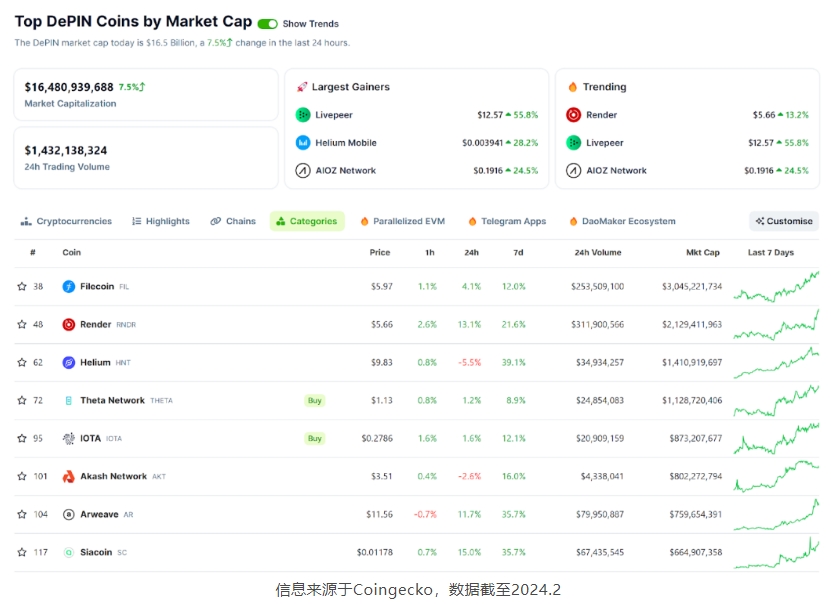This screenshot has height=604, width=831.
Task: Click the IOTA coin logo
Action: (x=69, y=438)
